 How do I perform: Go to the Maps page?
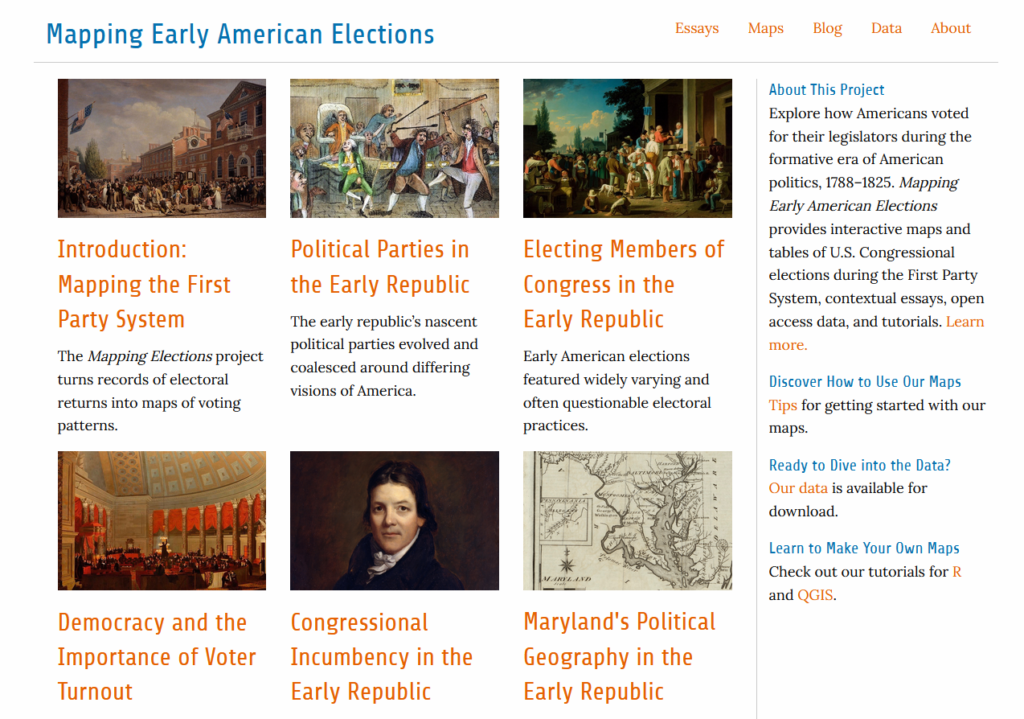pyautogui.click(x=765, y=28)
